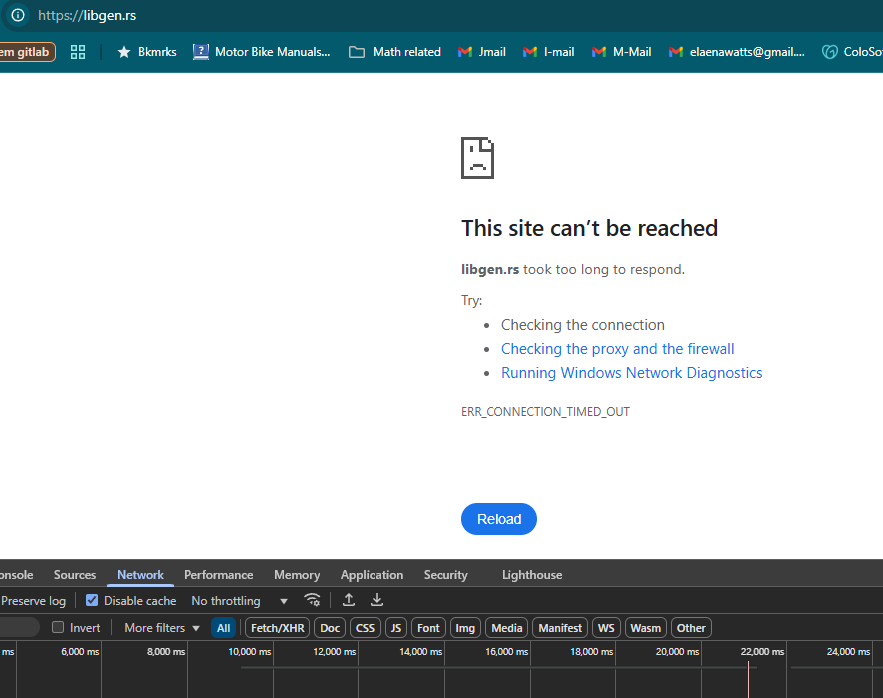
Task: Filter requests by Img type
Action: click(465, 628)
